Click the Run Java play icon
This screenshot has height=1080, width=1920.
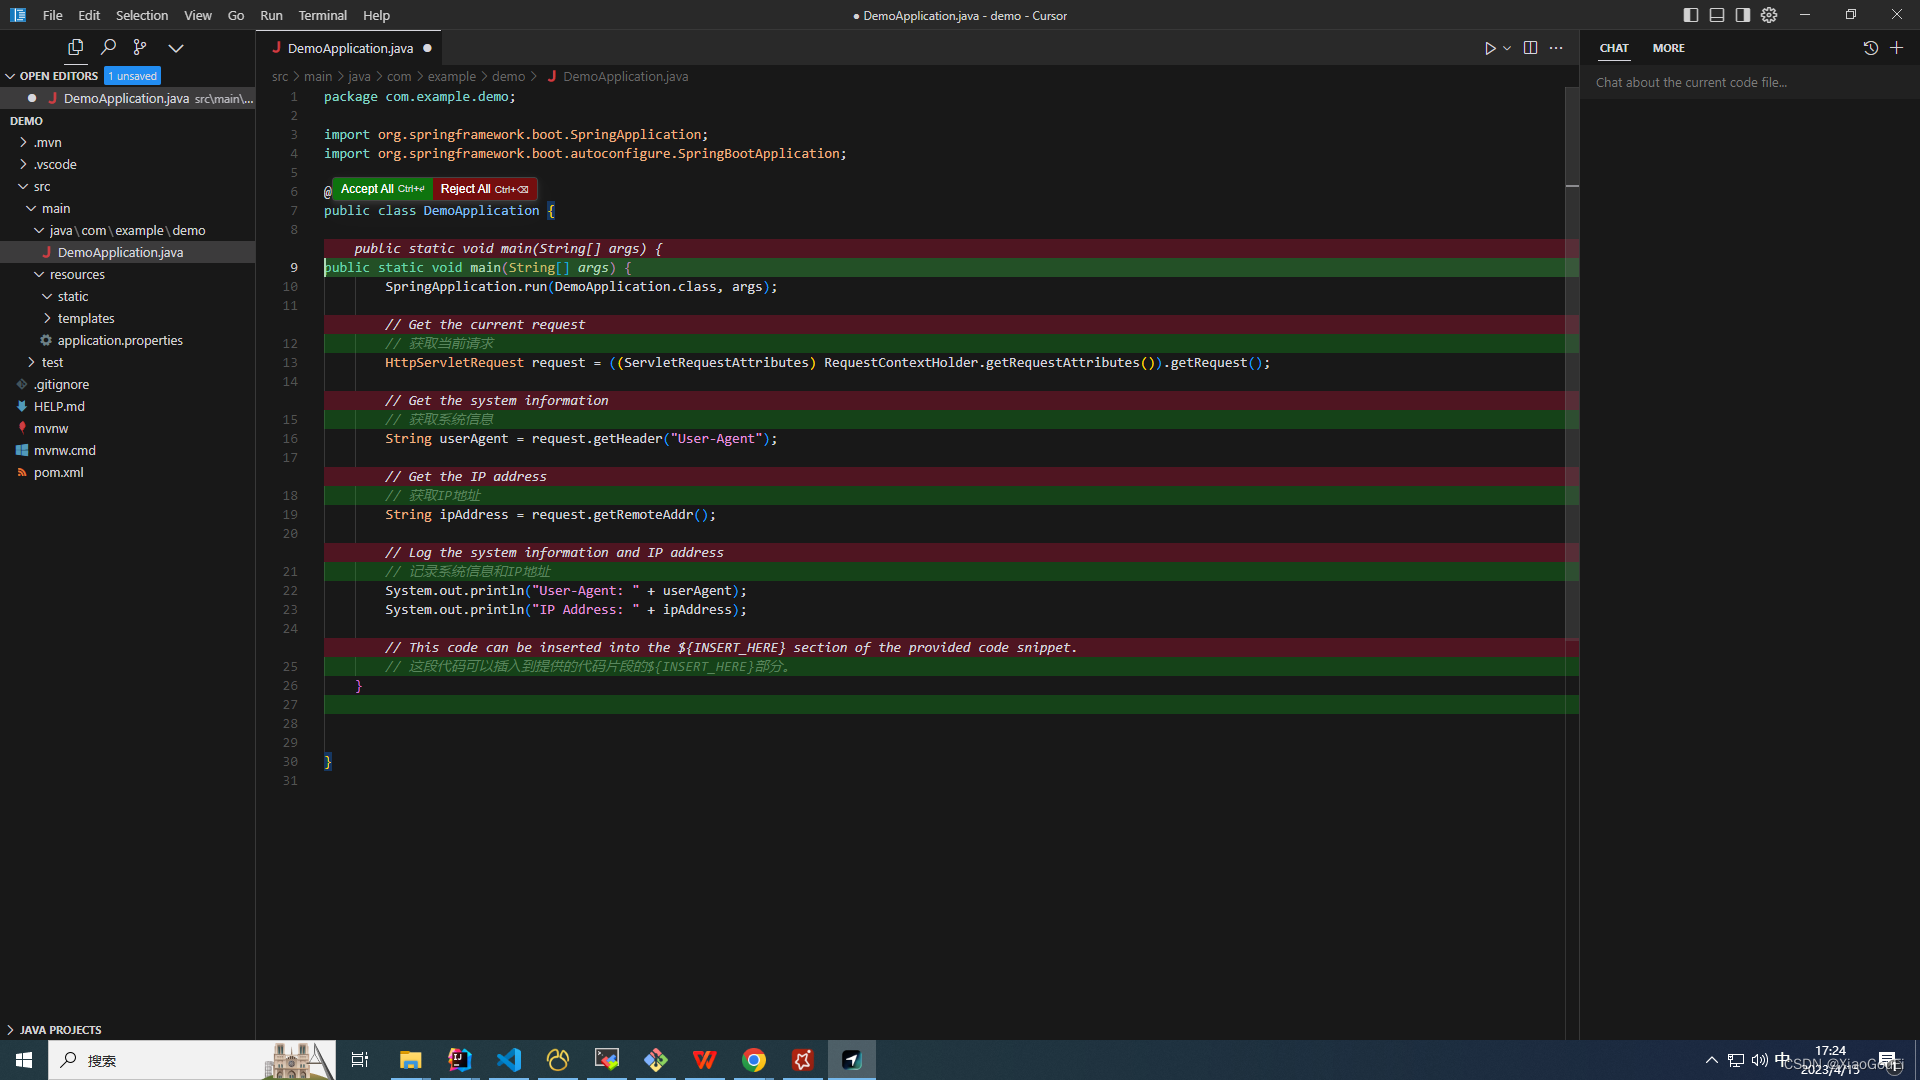pyautogui.click(x=1490, y=48)
